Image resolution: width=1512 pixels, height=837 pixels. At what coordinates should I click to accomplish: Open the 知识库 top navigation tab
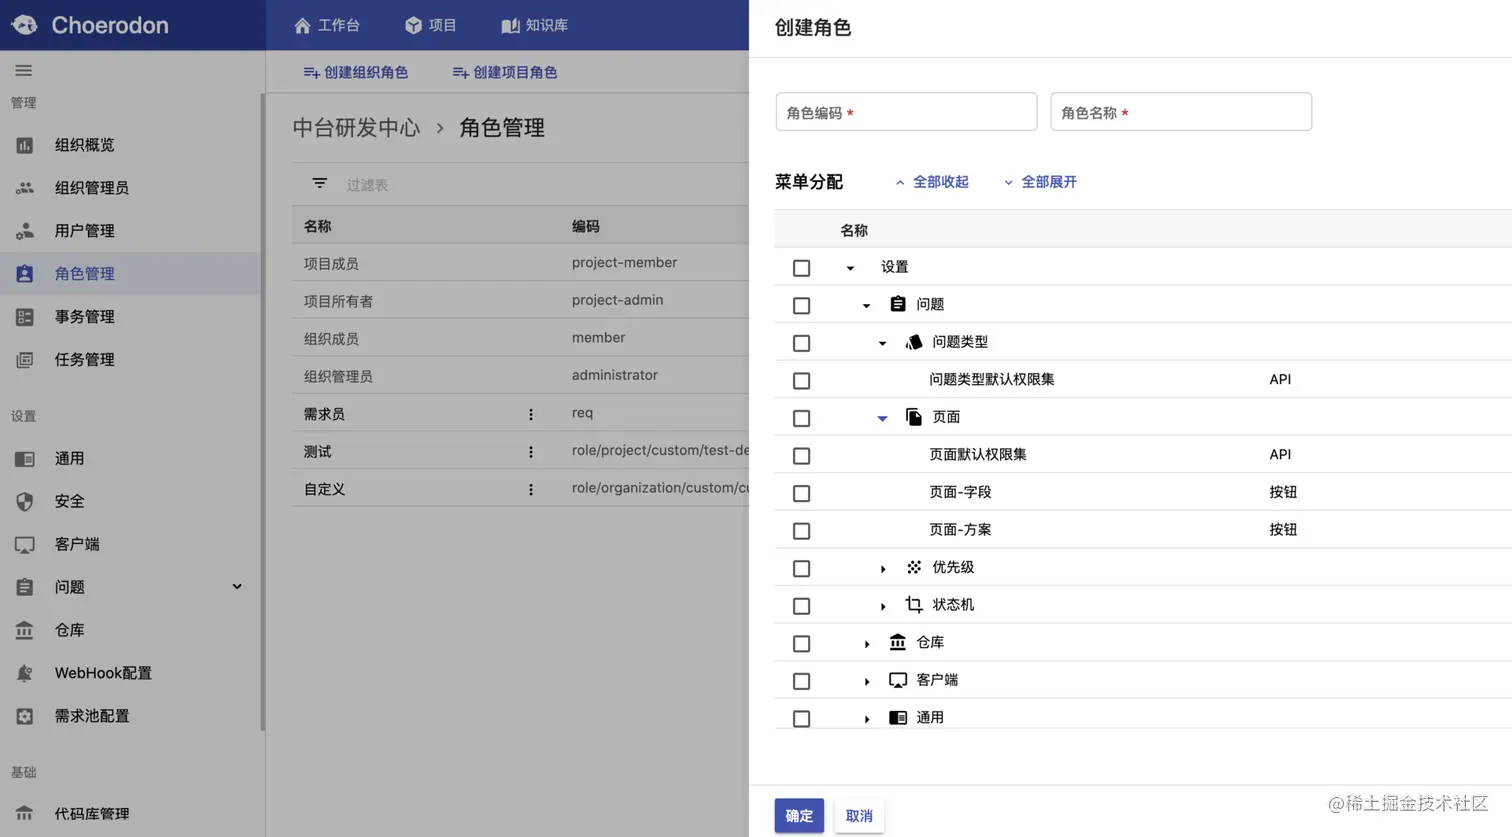(535, 25)
